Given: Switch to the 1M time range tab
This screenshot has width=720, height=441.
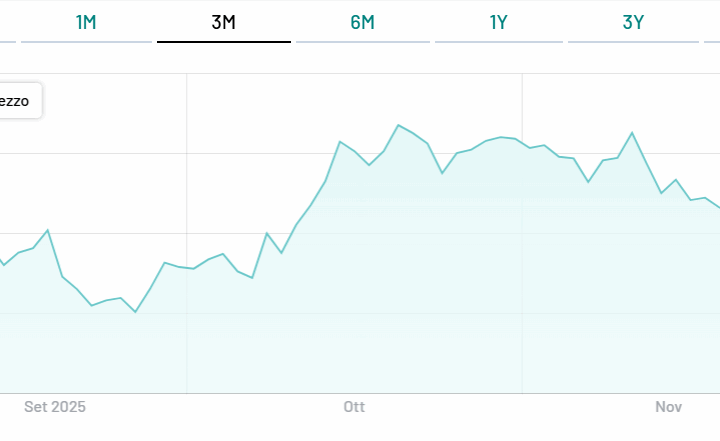Looking at the screenshot, I should (x=86, y=22).
